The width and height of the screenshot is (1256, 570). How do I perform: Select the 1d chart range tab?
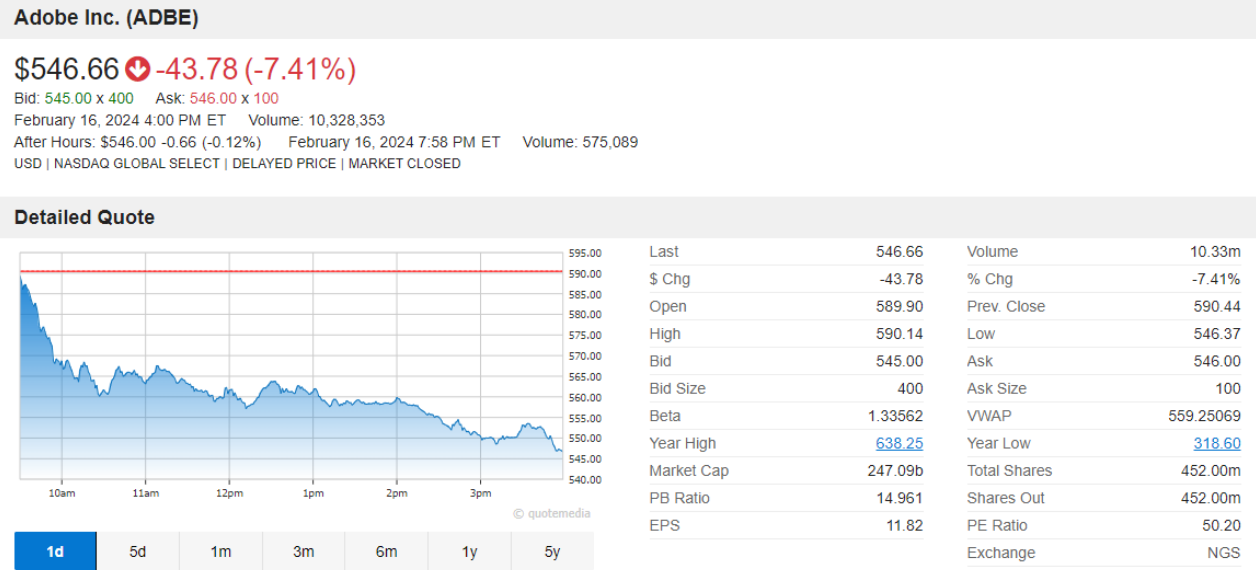tap(55, 551)
